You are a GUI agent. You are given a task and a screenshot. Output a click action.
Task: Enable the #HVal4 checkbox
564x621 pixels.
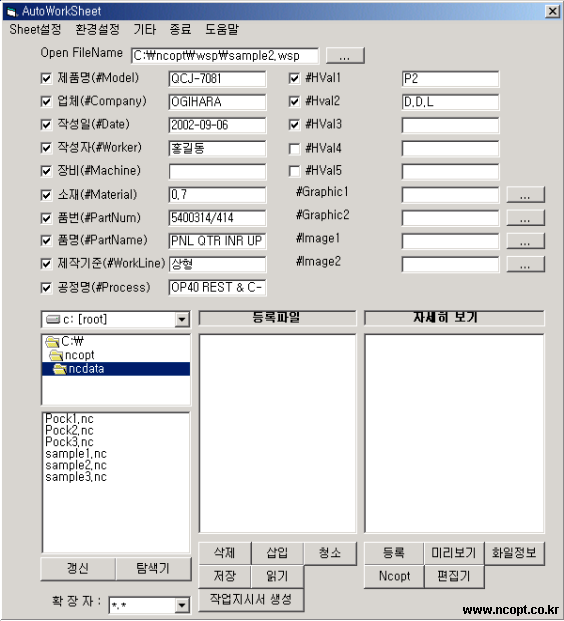(x=294, y=149)
